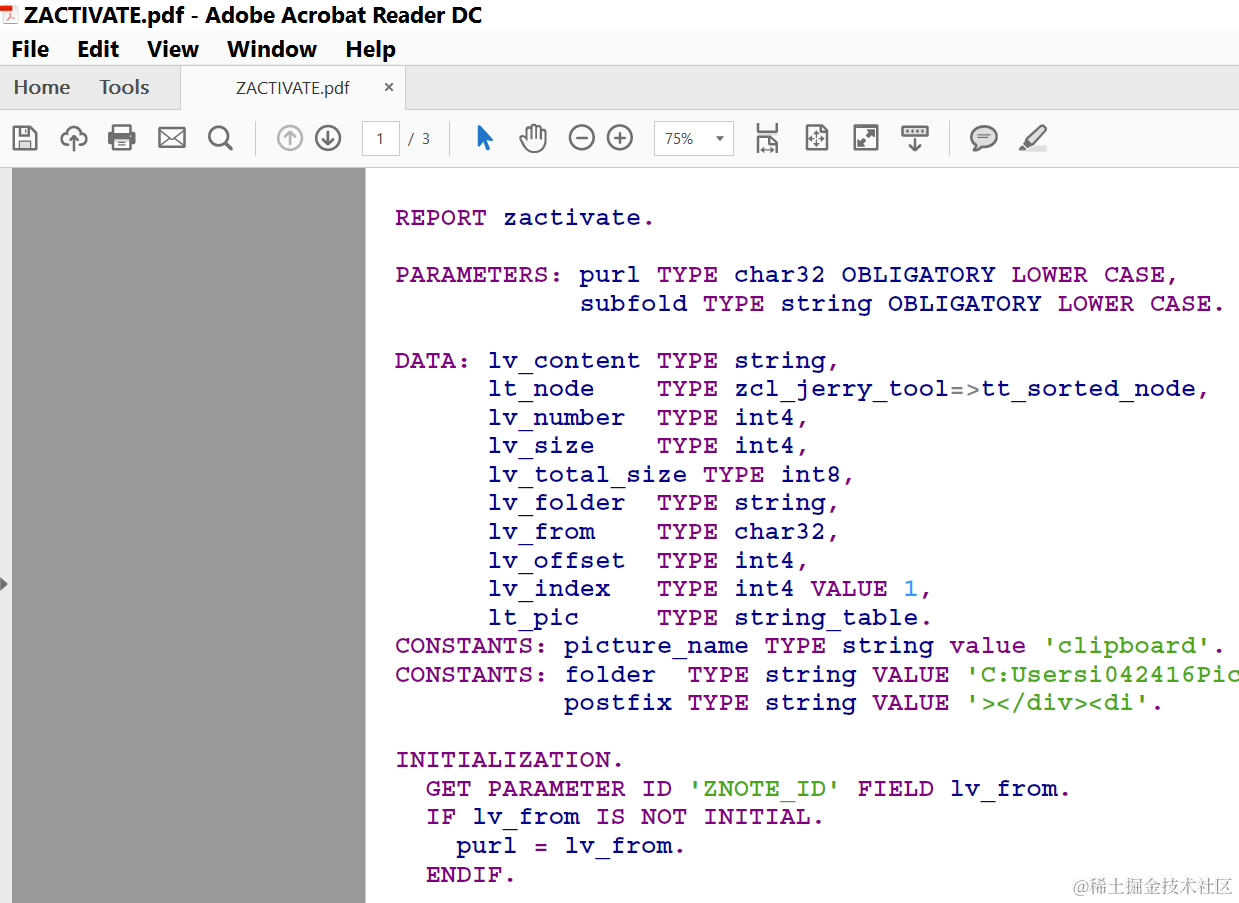The width and height of the screenshot is (1239, 903).
Task: Click the Save file icon
Action: pyautogui.click(x=25, y=138)
